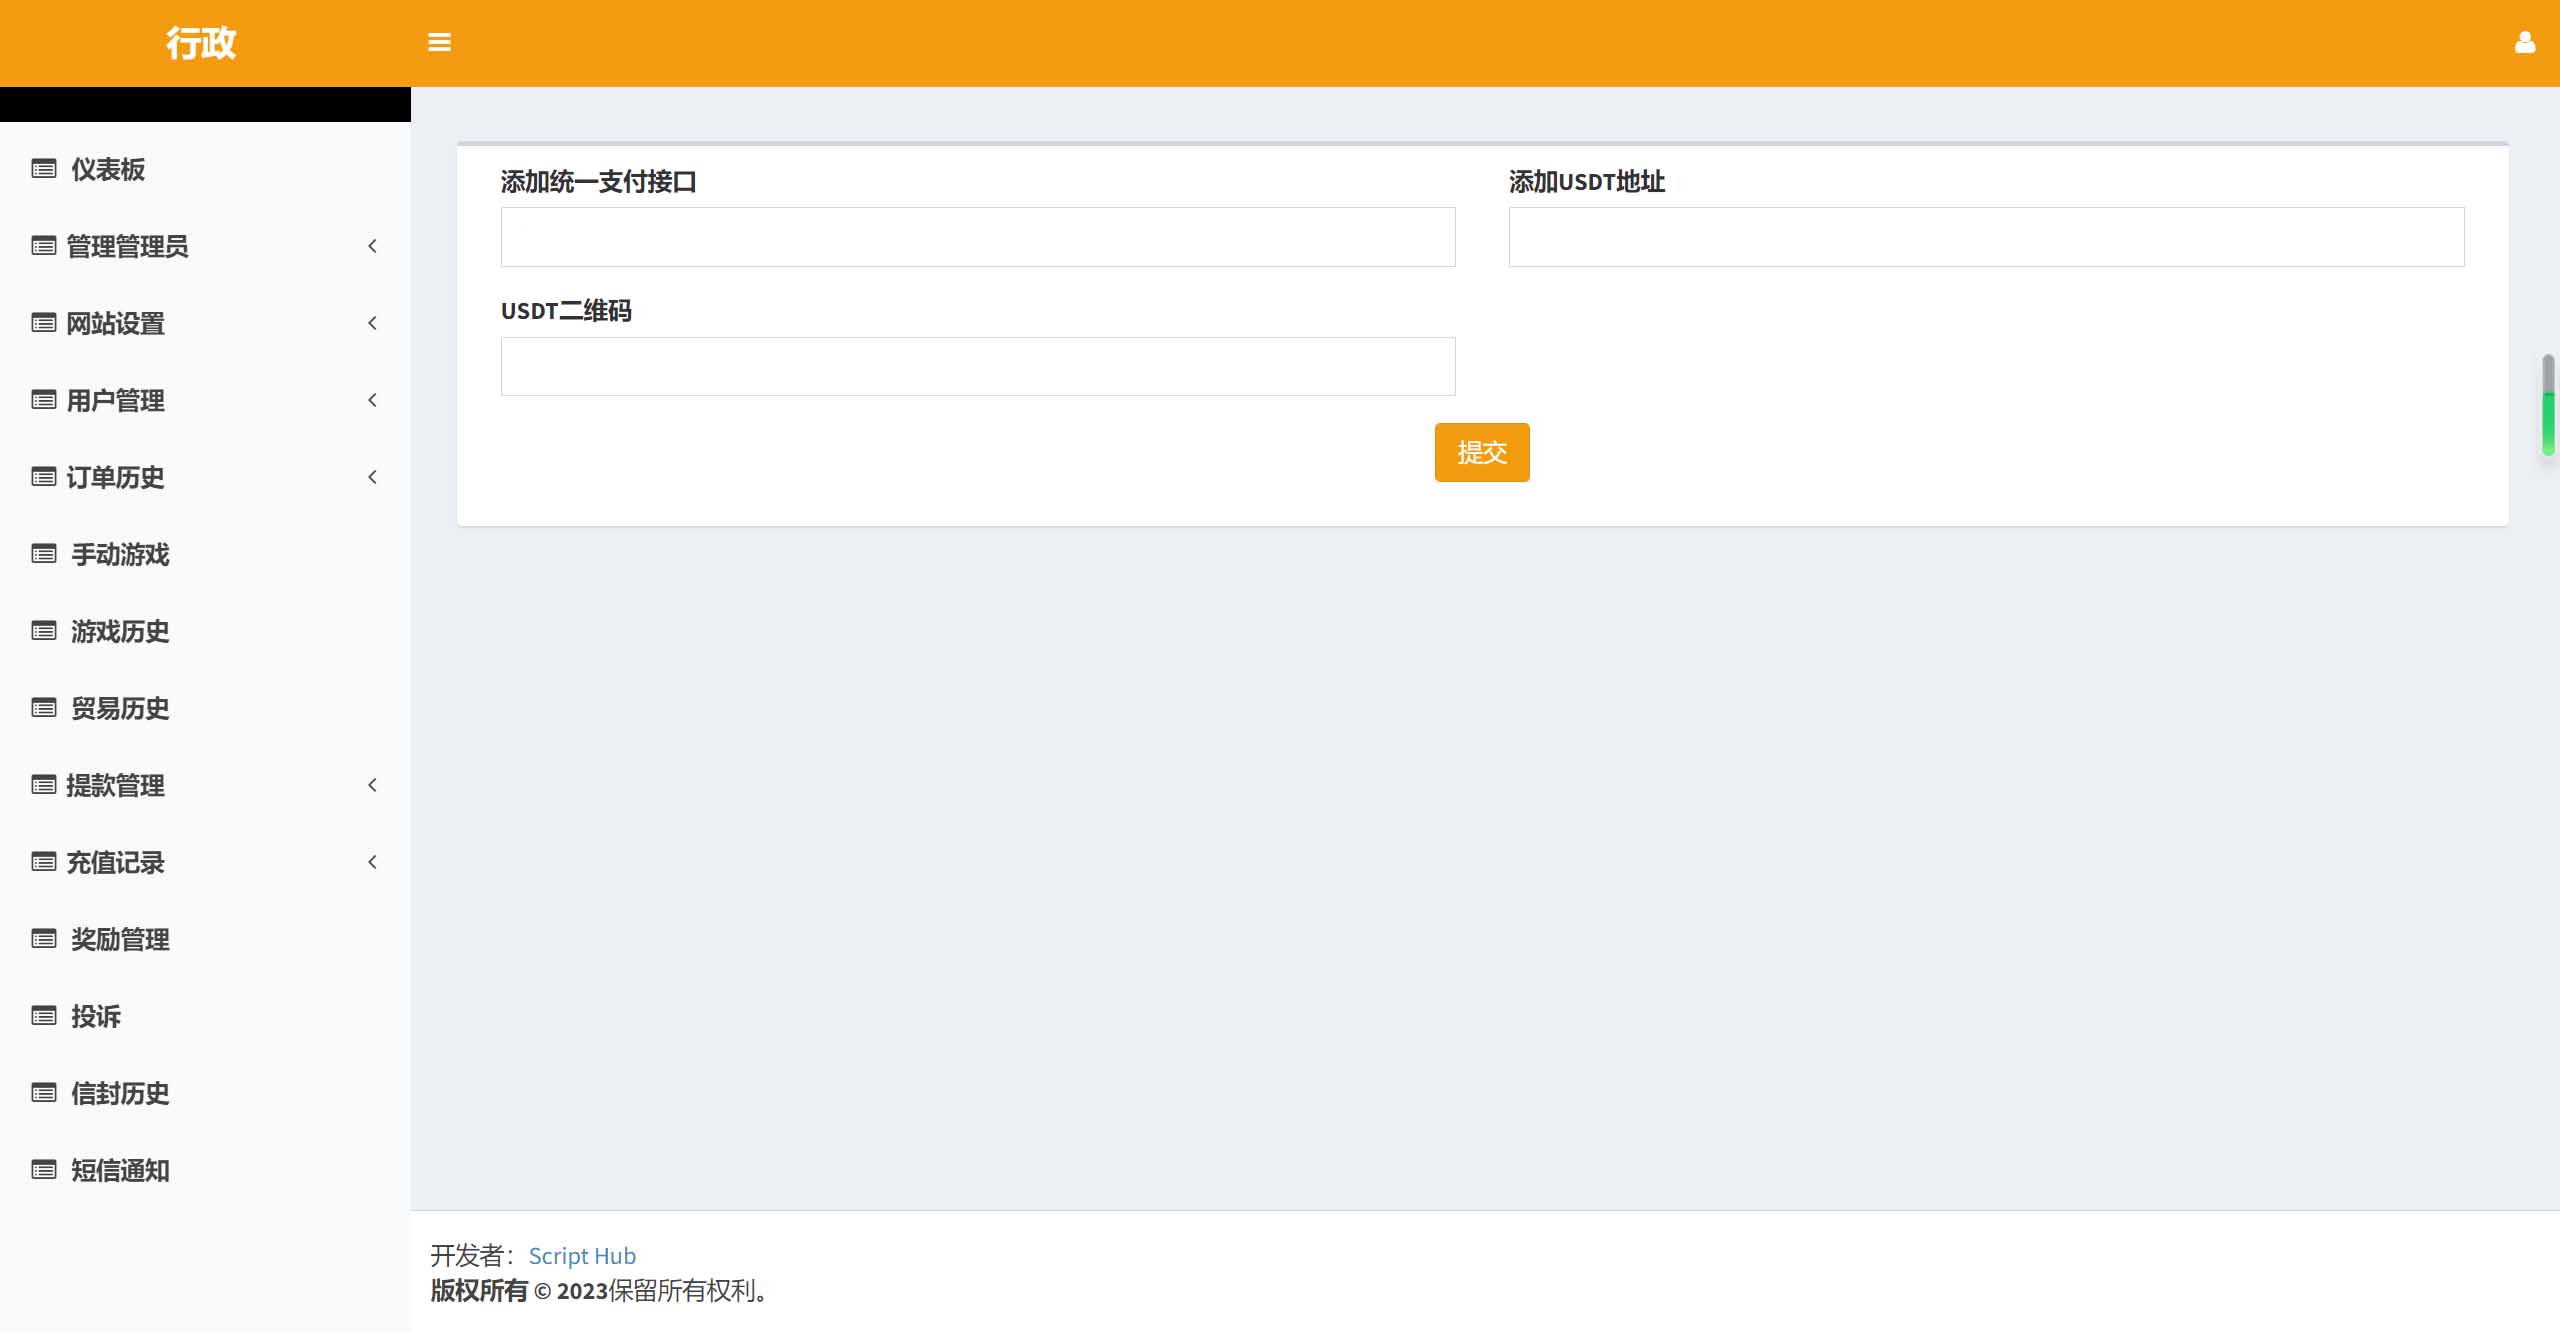Click the icon beside 短信通知
The width and height of the screenshot is (2560, 1332).
coord(44,1170)
